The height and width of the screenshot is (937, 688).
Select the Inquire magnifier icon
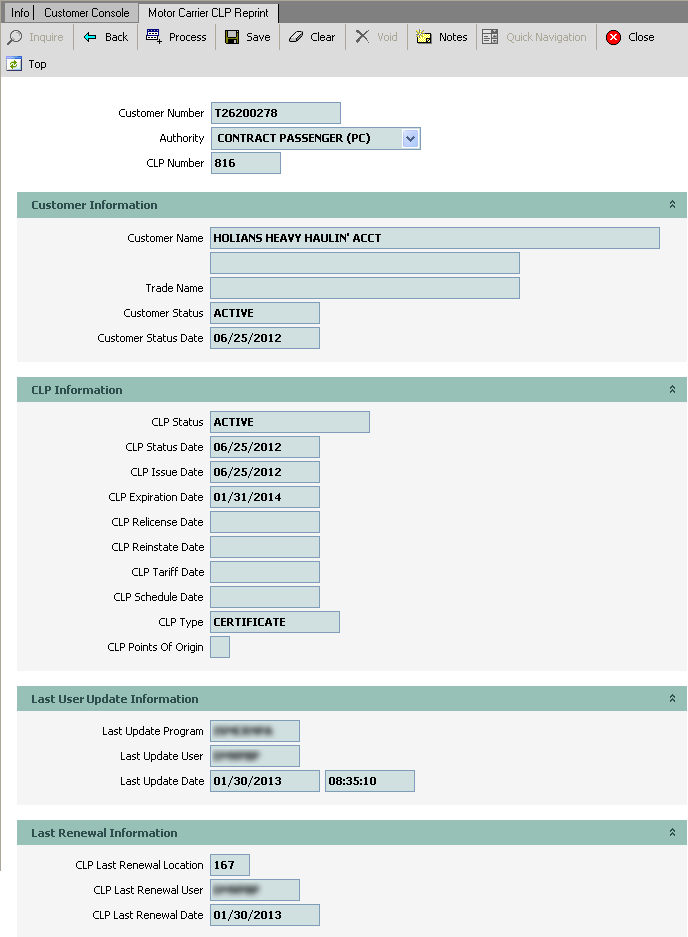tap(15, 37)
